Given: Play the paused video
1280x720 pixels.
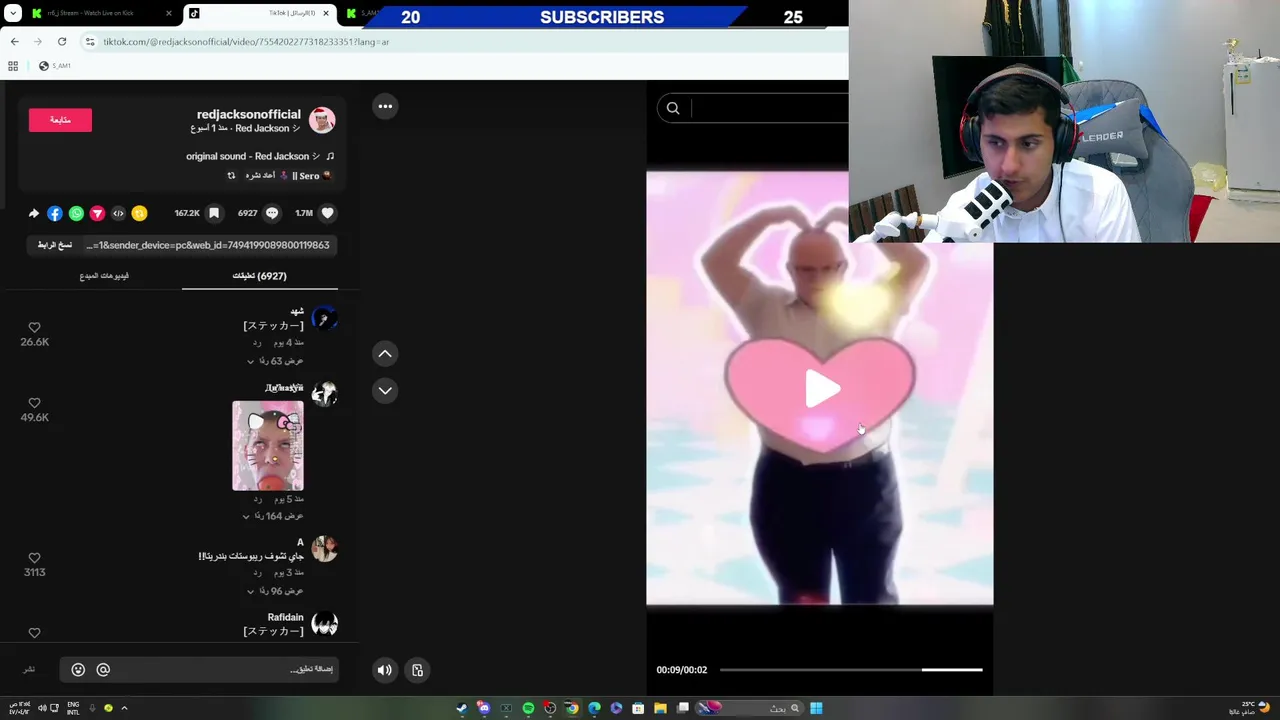Looking at the screenshot, I should [821, 390].
